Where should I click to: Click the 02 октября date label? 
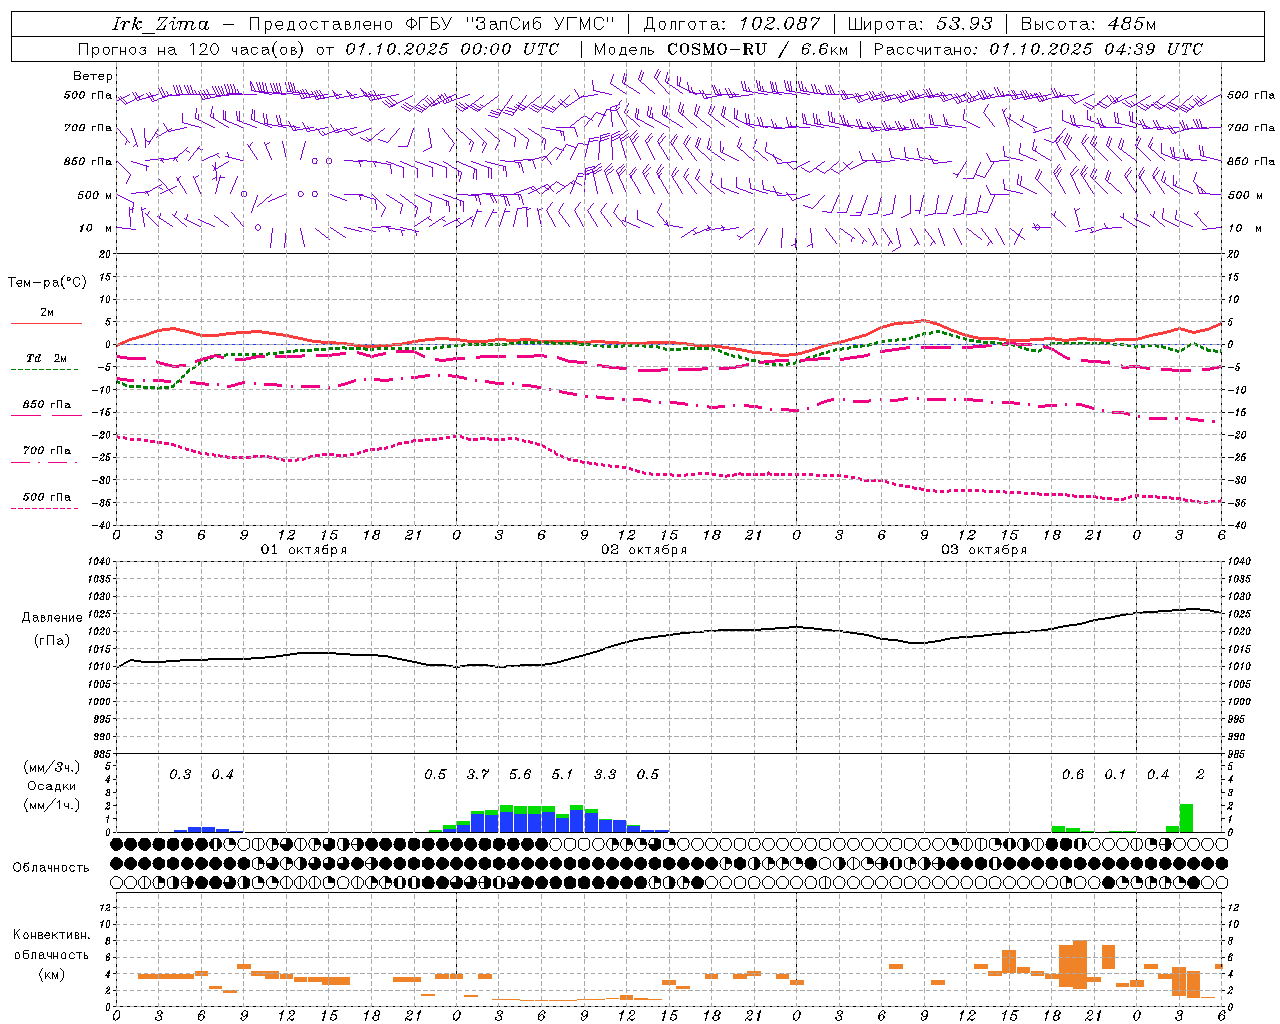pyautogui.click(x=643, y=550)
